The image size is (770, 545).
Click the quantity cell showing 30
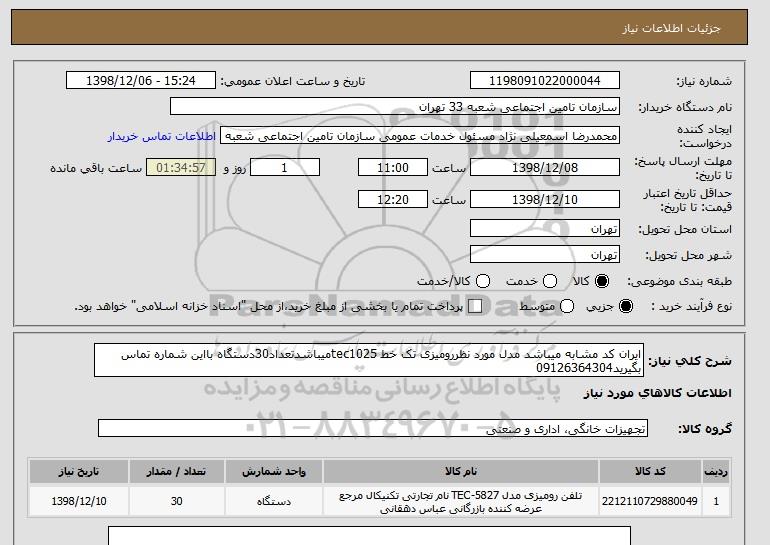point(176,501)
